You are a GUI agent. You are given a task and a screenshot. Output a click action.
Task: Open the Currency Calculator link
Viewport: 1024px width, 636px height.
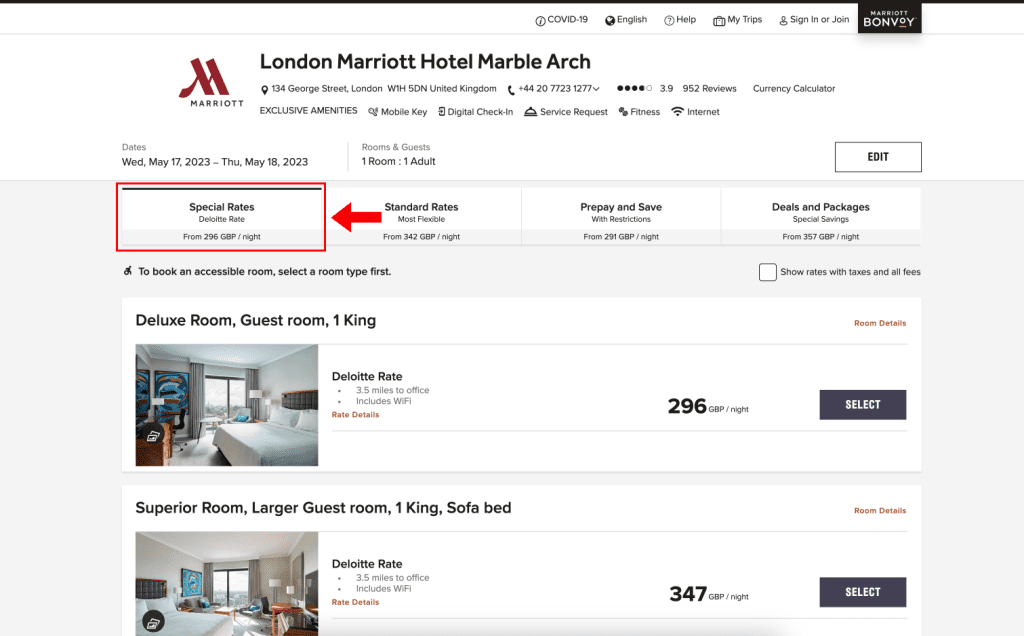point(794,88)
